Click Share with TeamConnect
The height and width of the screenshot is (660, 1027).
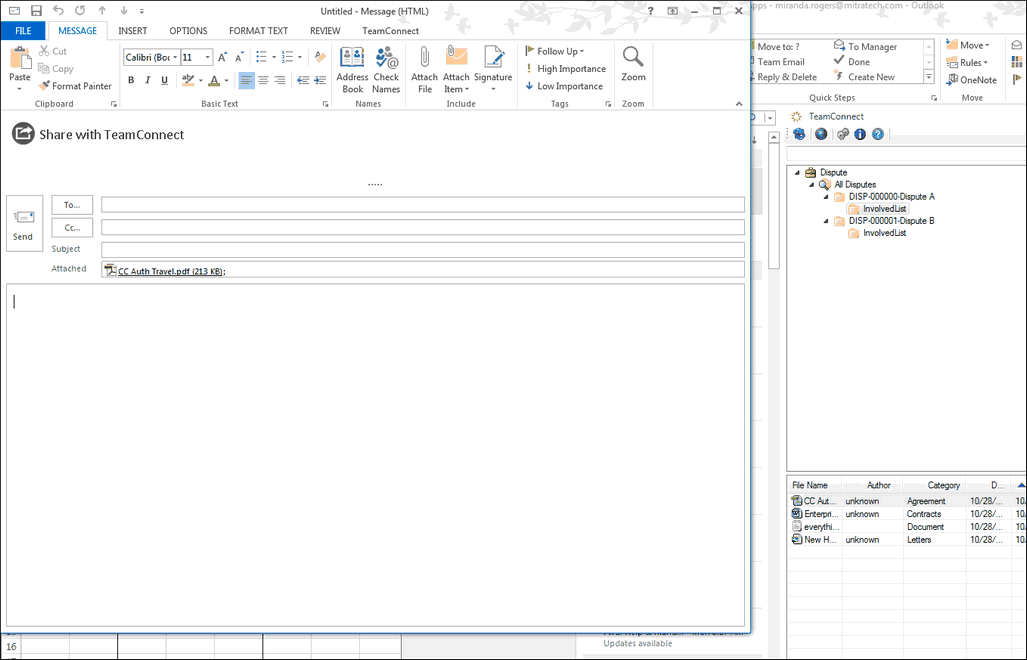(98, 134)
